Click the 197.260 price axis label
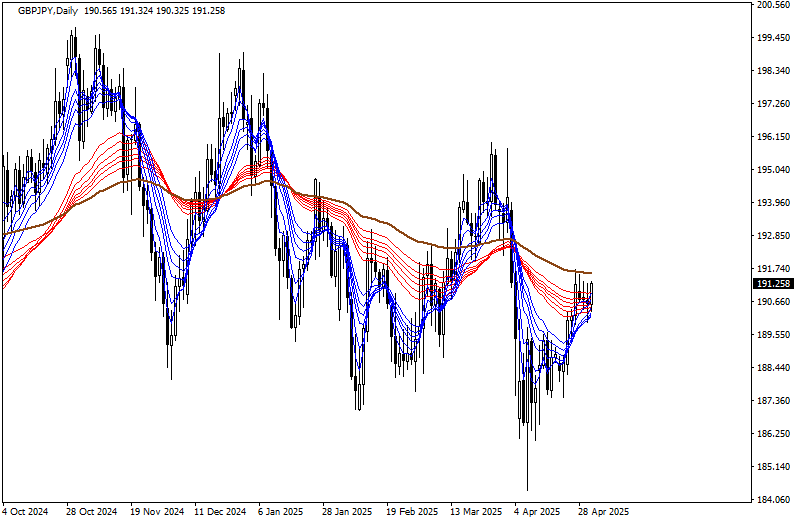 point(773,104)
